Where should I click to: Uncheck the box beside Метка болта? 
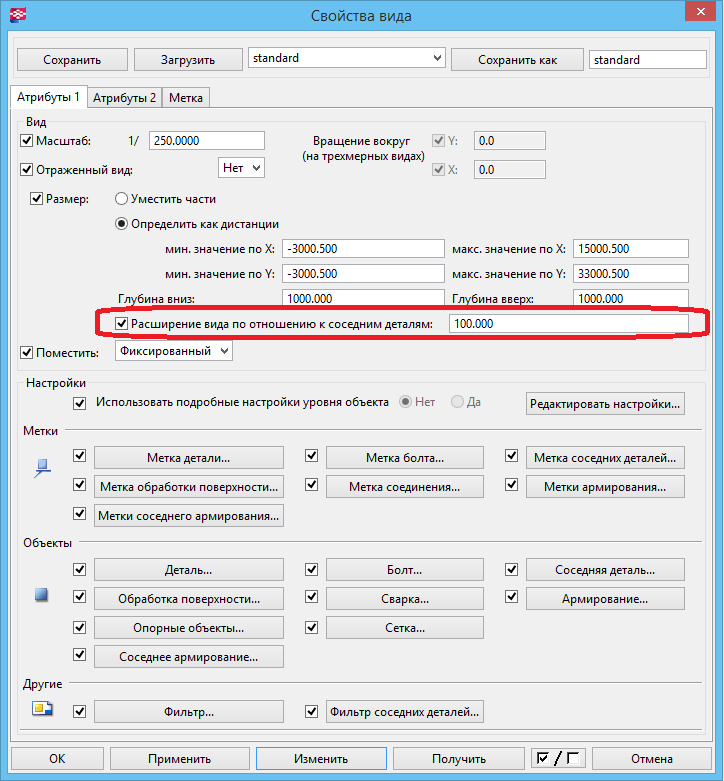click(312, 456)
